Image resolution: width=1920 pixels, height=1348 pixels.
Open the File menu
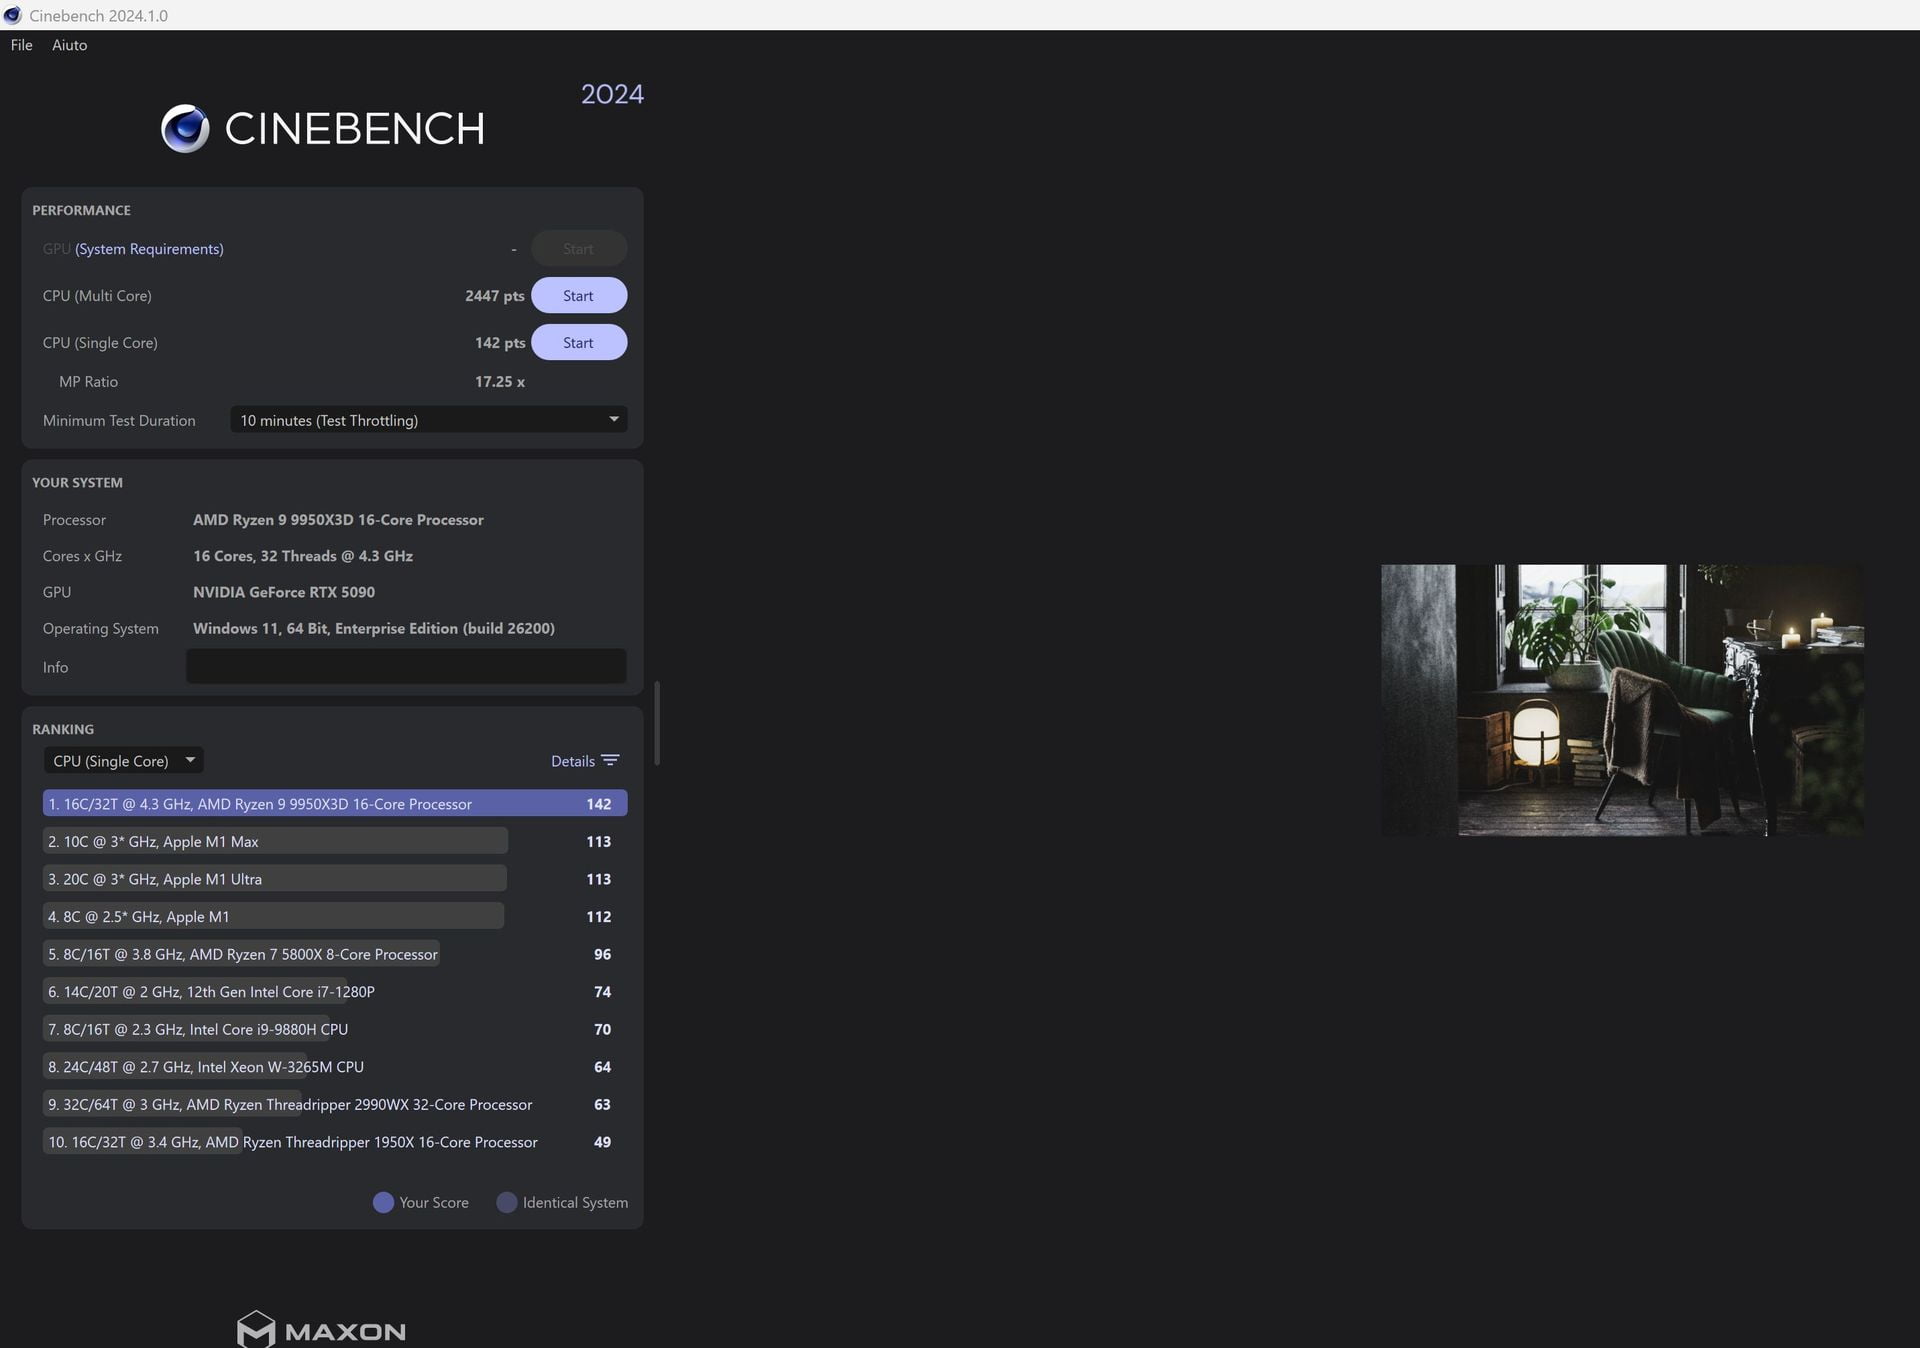click(21, 45)
